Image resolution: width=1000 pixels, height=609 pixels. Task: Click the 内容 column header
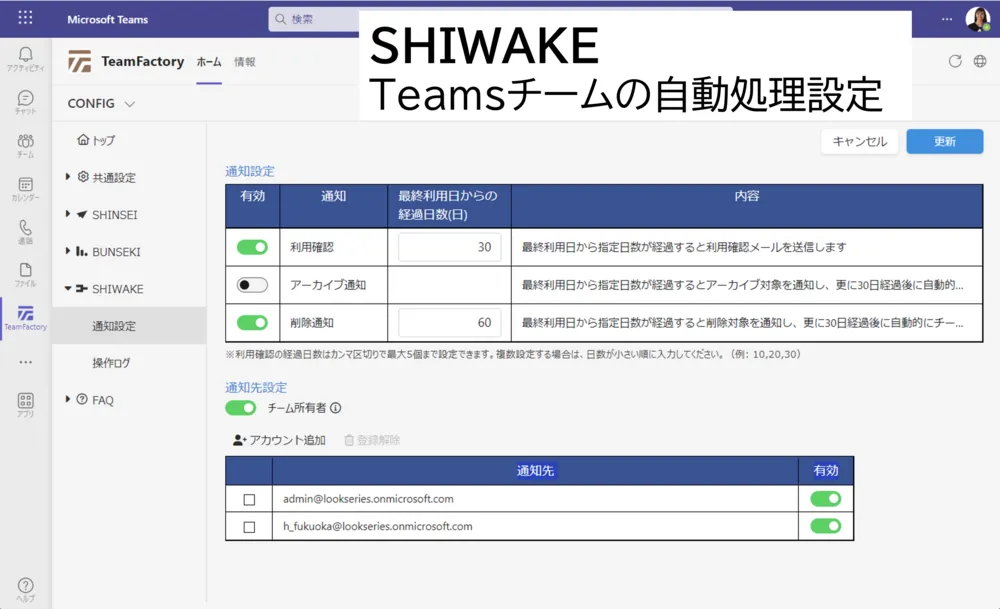coord(747,205)
